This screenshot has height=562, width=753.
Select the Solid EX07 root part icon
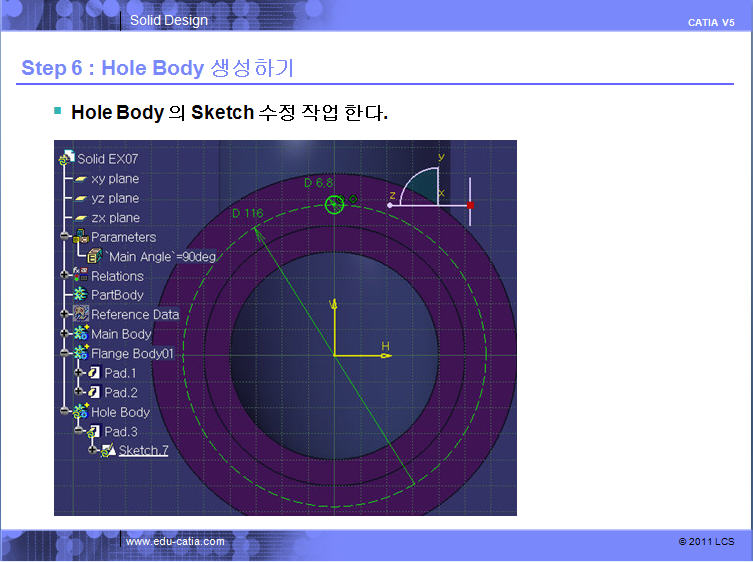click(x=67, y=158)
